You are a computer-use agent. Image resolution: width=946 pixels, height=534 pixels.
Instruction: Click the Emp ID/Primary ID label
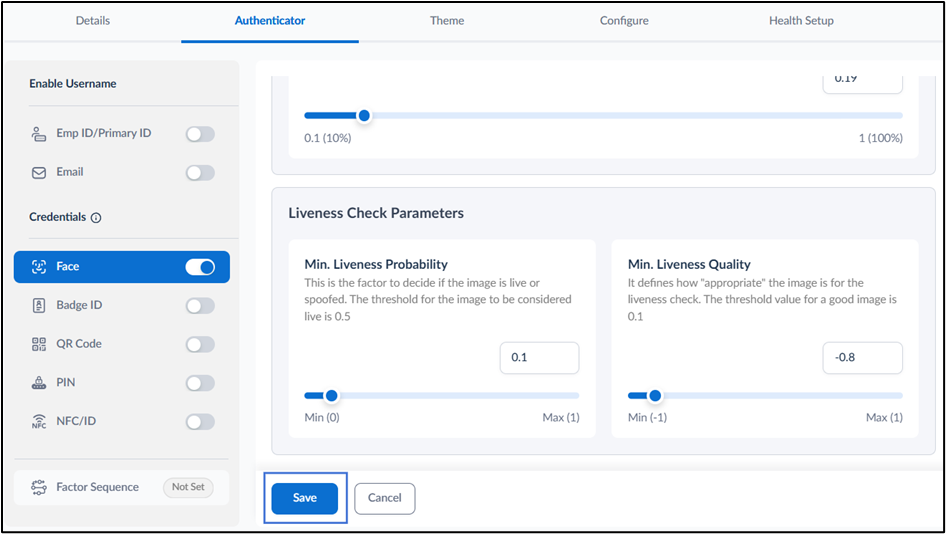[104, 133]
